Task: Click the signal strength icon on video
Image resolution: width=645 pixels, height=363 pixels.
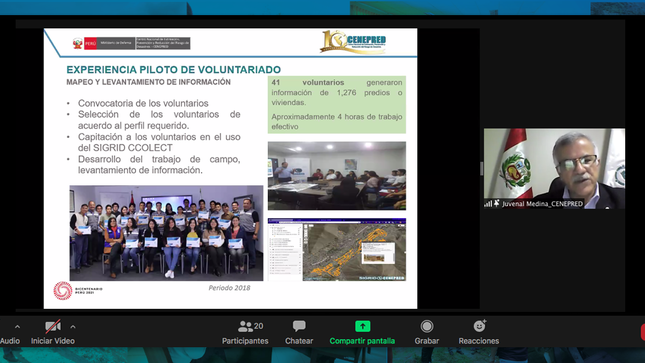Action: (x=488, y=203)
